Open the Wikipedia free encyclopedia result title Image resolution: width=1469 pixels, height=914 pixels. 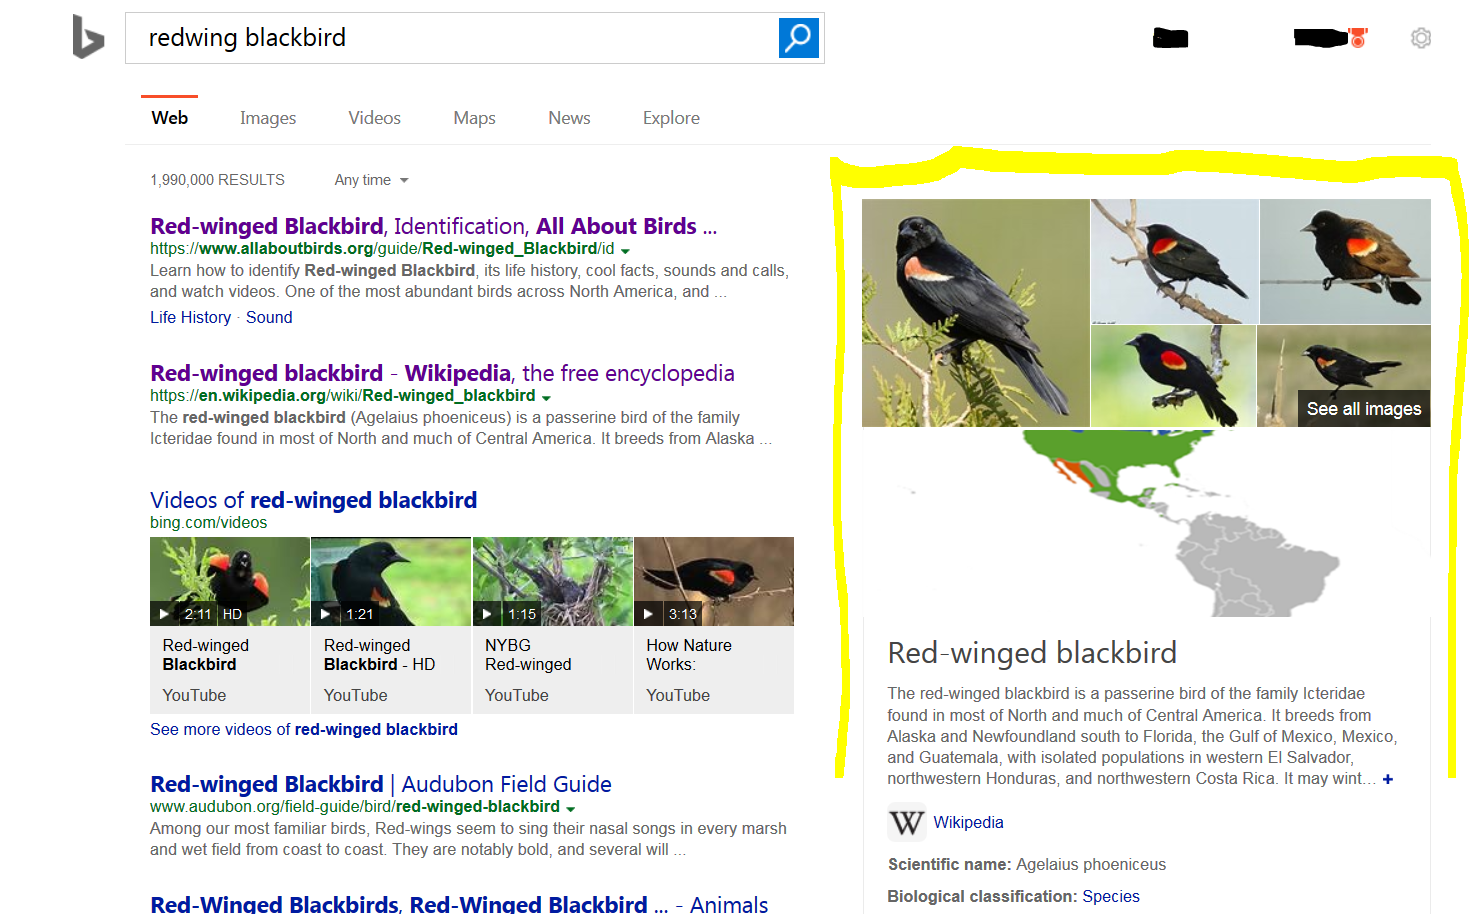442,373
